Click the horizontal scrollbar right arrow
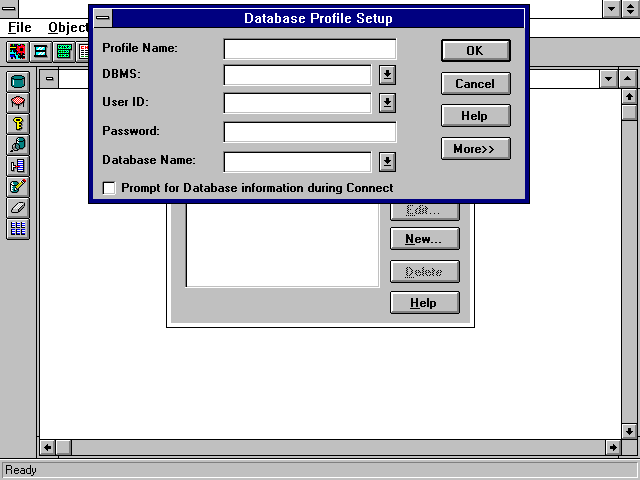The image size is (640, 480). [x=613, y=447]
